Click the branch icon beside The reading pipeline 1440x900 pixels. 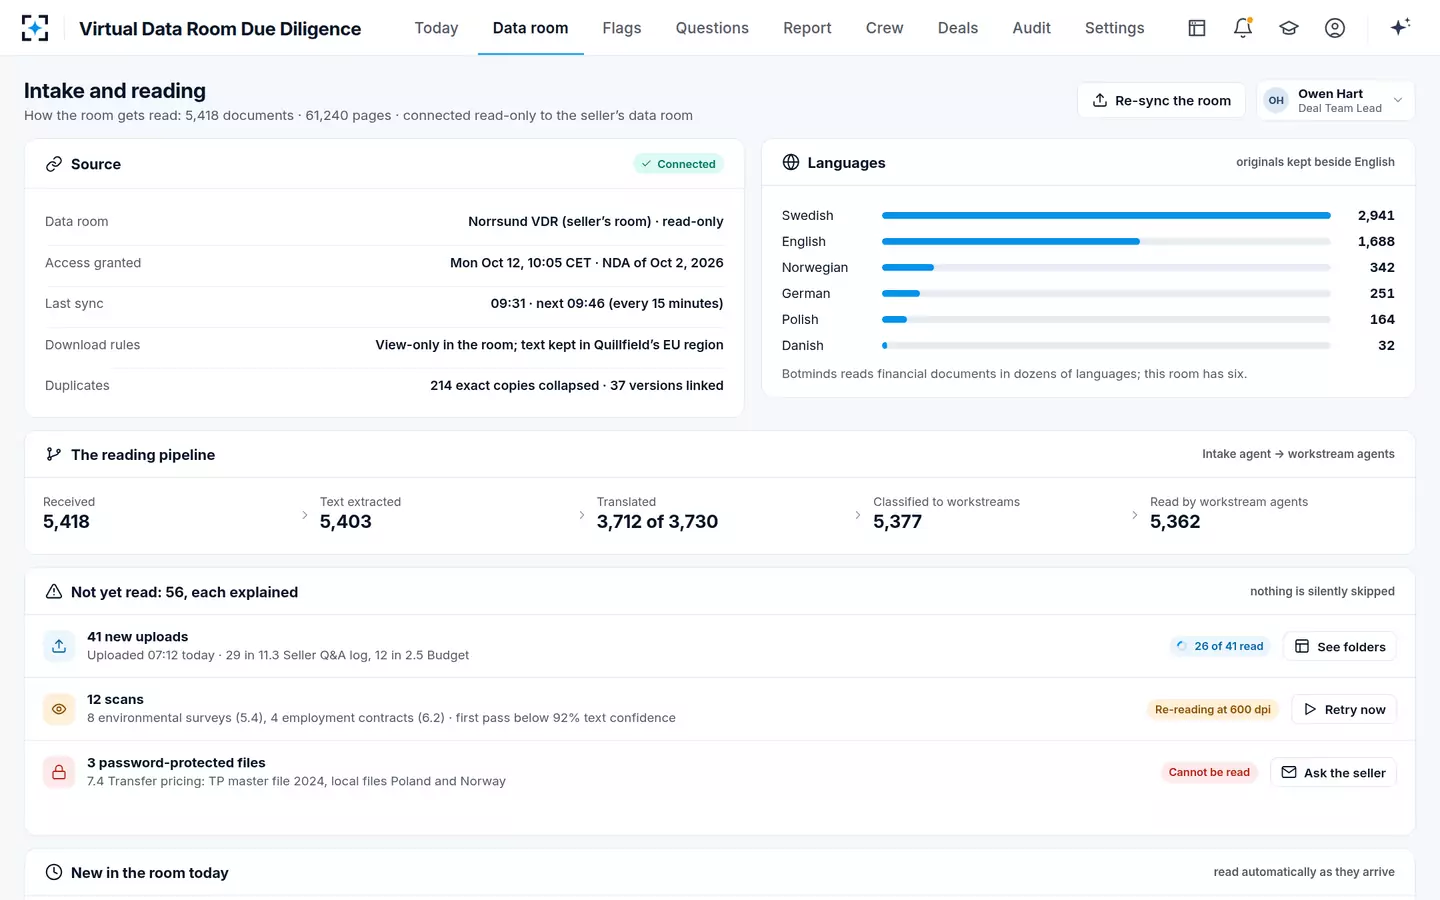click(x=54, y=454)
